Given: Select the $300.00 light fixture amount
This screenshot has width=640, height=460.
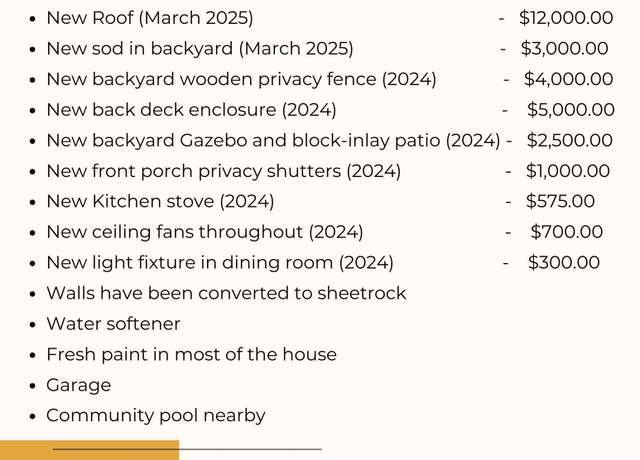Looking at the screenshot, I should [564, 263].
